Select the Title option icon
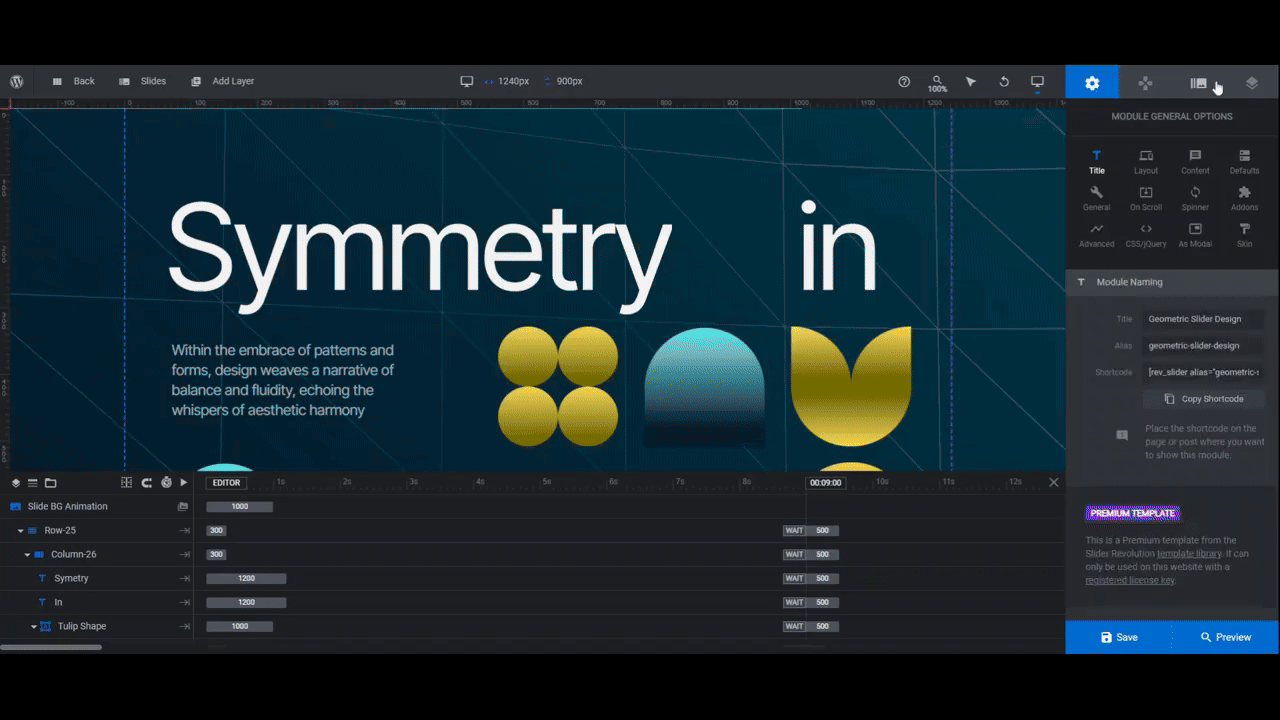The height and width of the screenshot is (720, 1280). pyautogui.click(x=1097, y=162)
